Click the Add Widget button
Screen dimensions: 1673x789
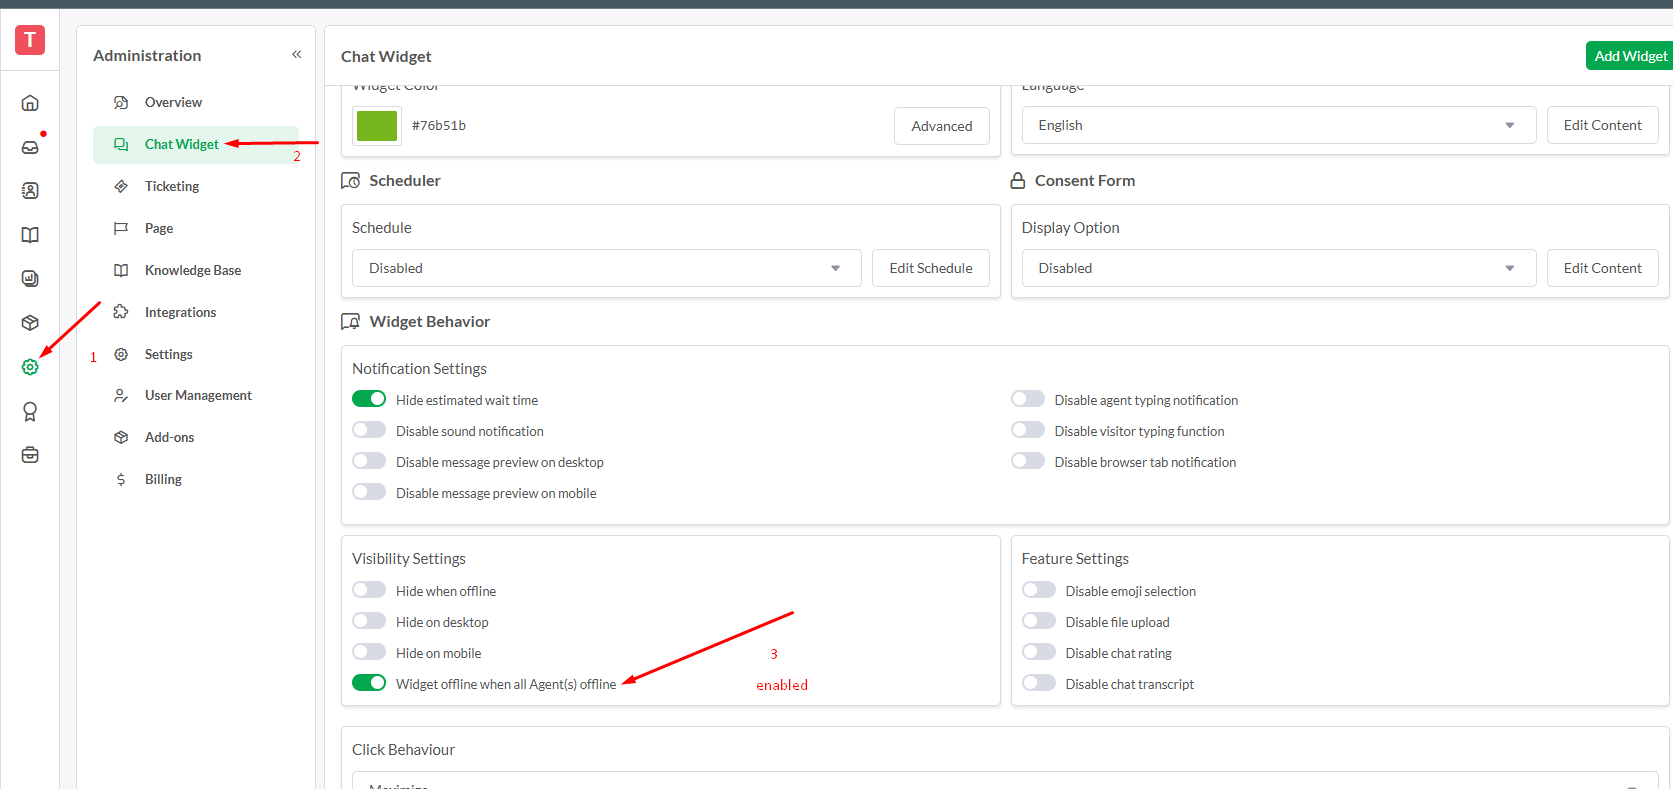point(1630,56)
